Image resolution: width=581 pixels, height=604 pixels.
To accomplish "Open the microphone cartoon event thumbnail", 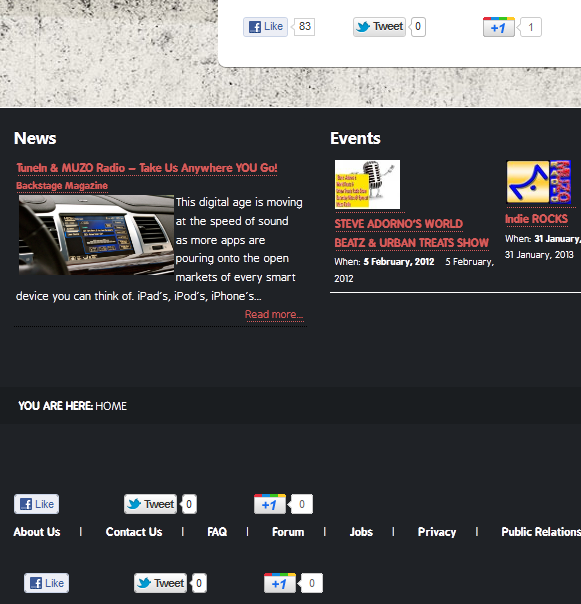I will point(367,185).
